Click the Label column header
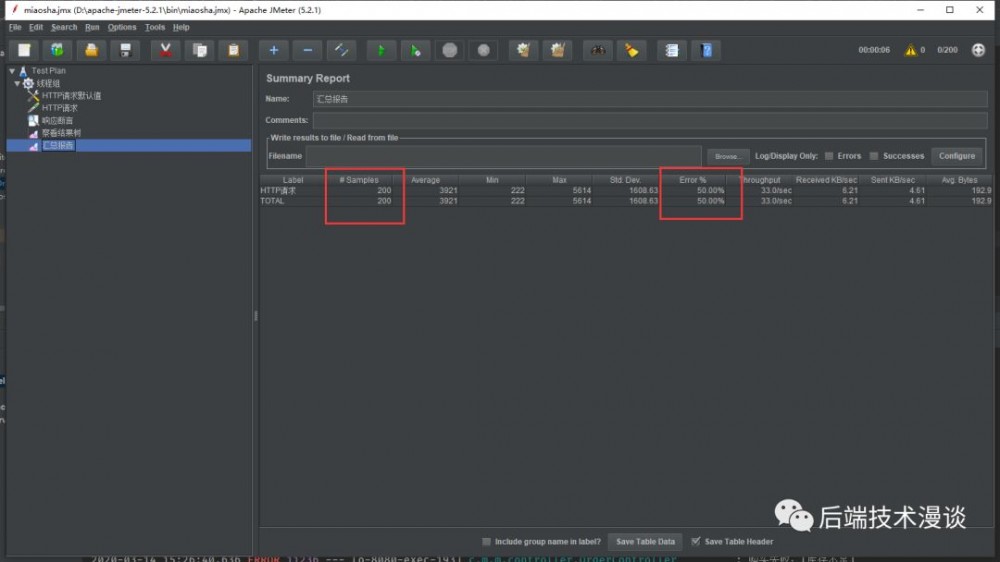The width and height of the screenshot is (1000, 562). pos(293,180)
